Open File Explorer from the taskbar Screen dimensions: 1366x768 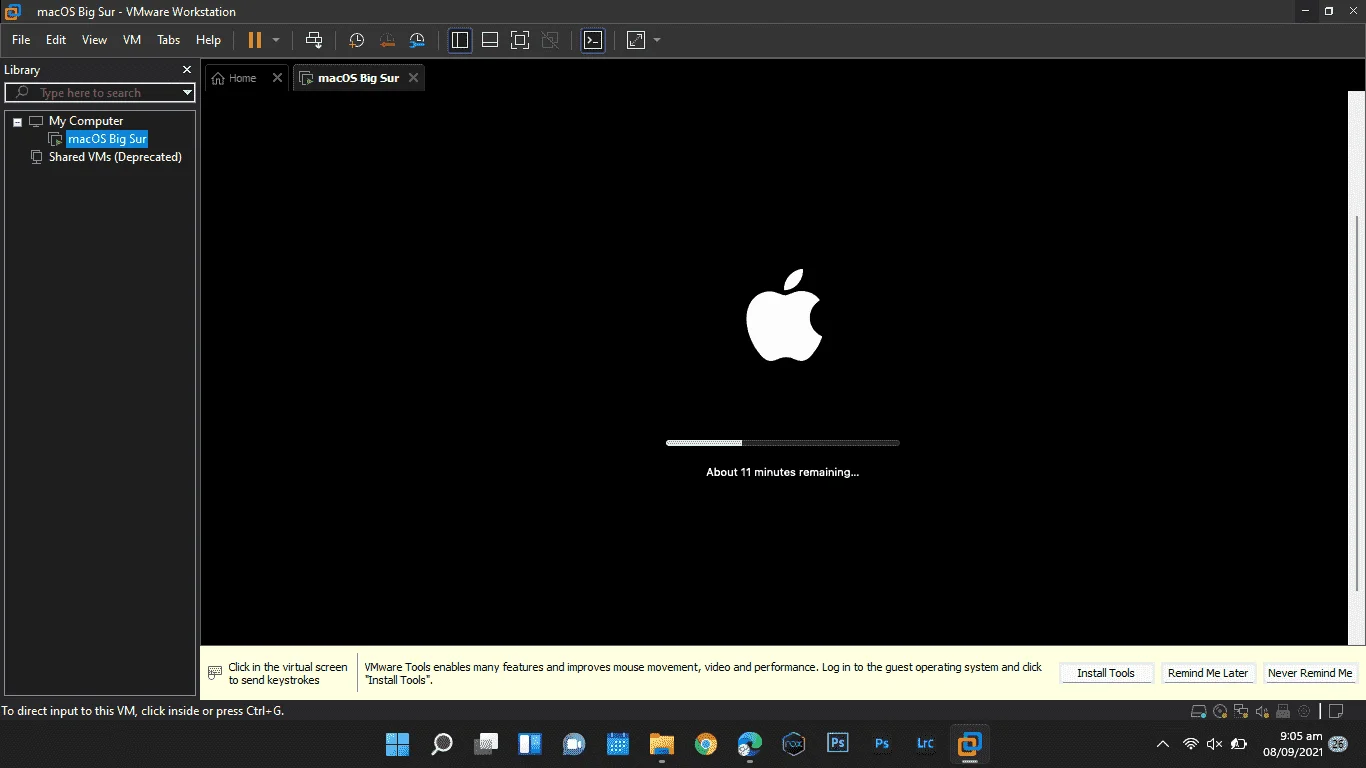[662, 744]
